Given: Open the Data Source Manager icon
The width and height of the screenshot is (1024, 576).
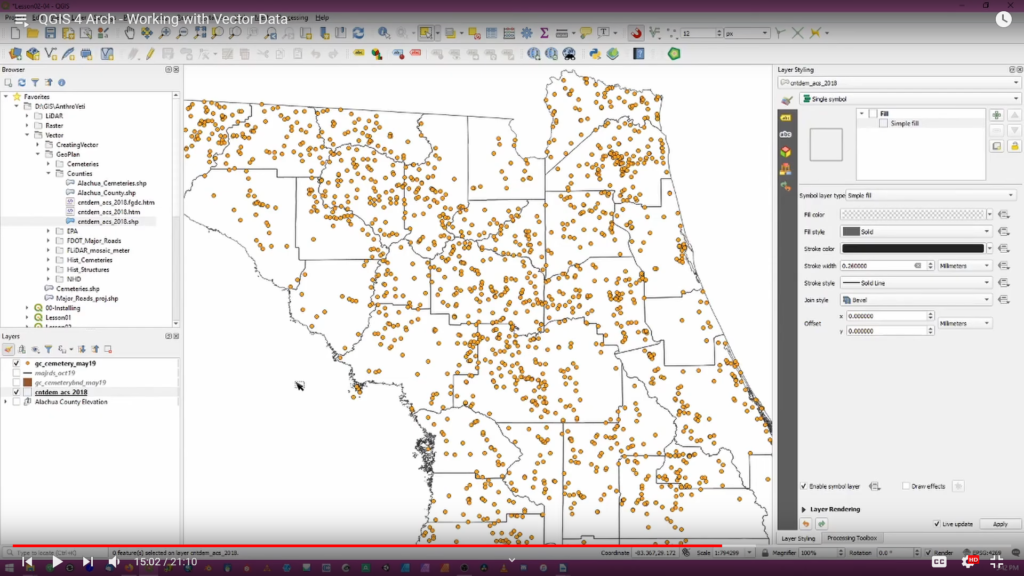Looking at the screenshot, I should point(15,54).
